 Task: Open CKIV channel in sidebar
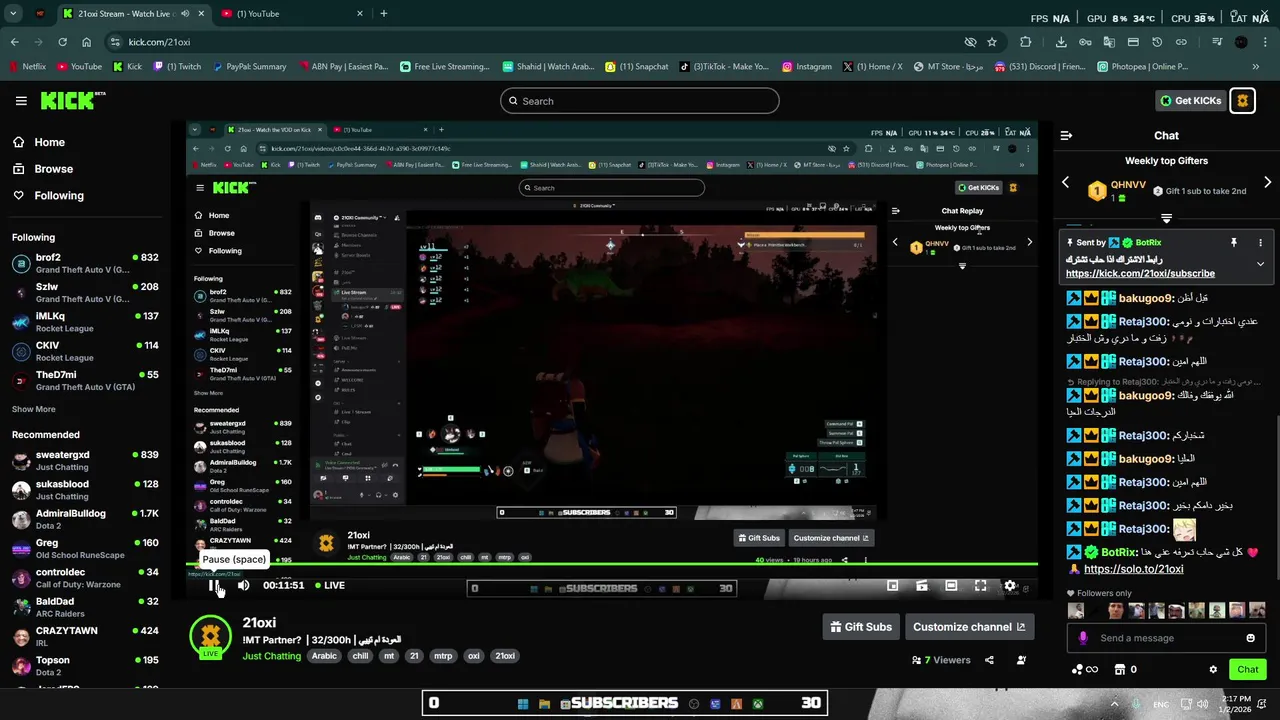(x=85, y=352)
